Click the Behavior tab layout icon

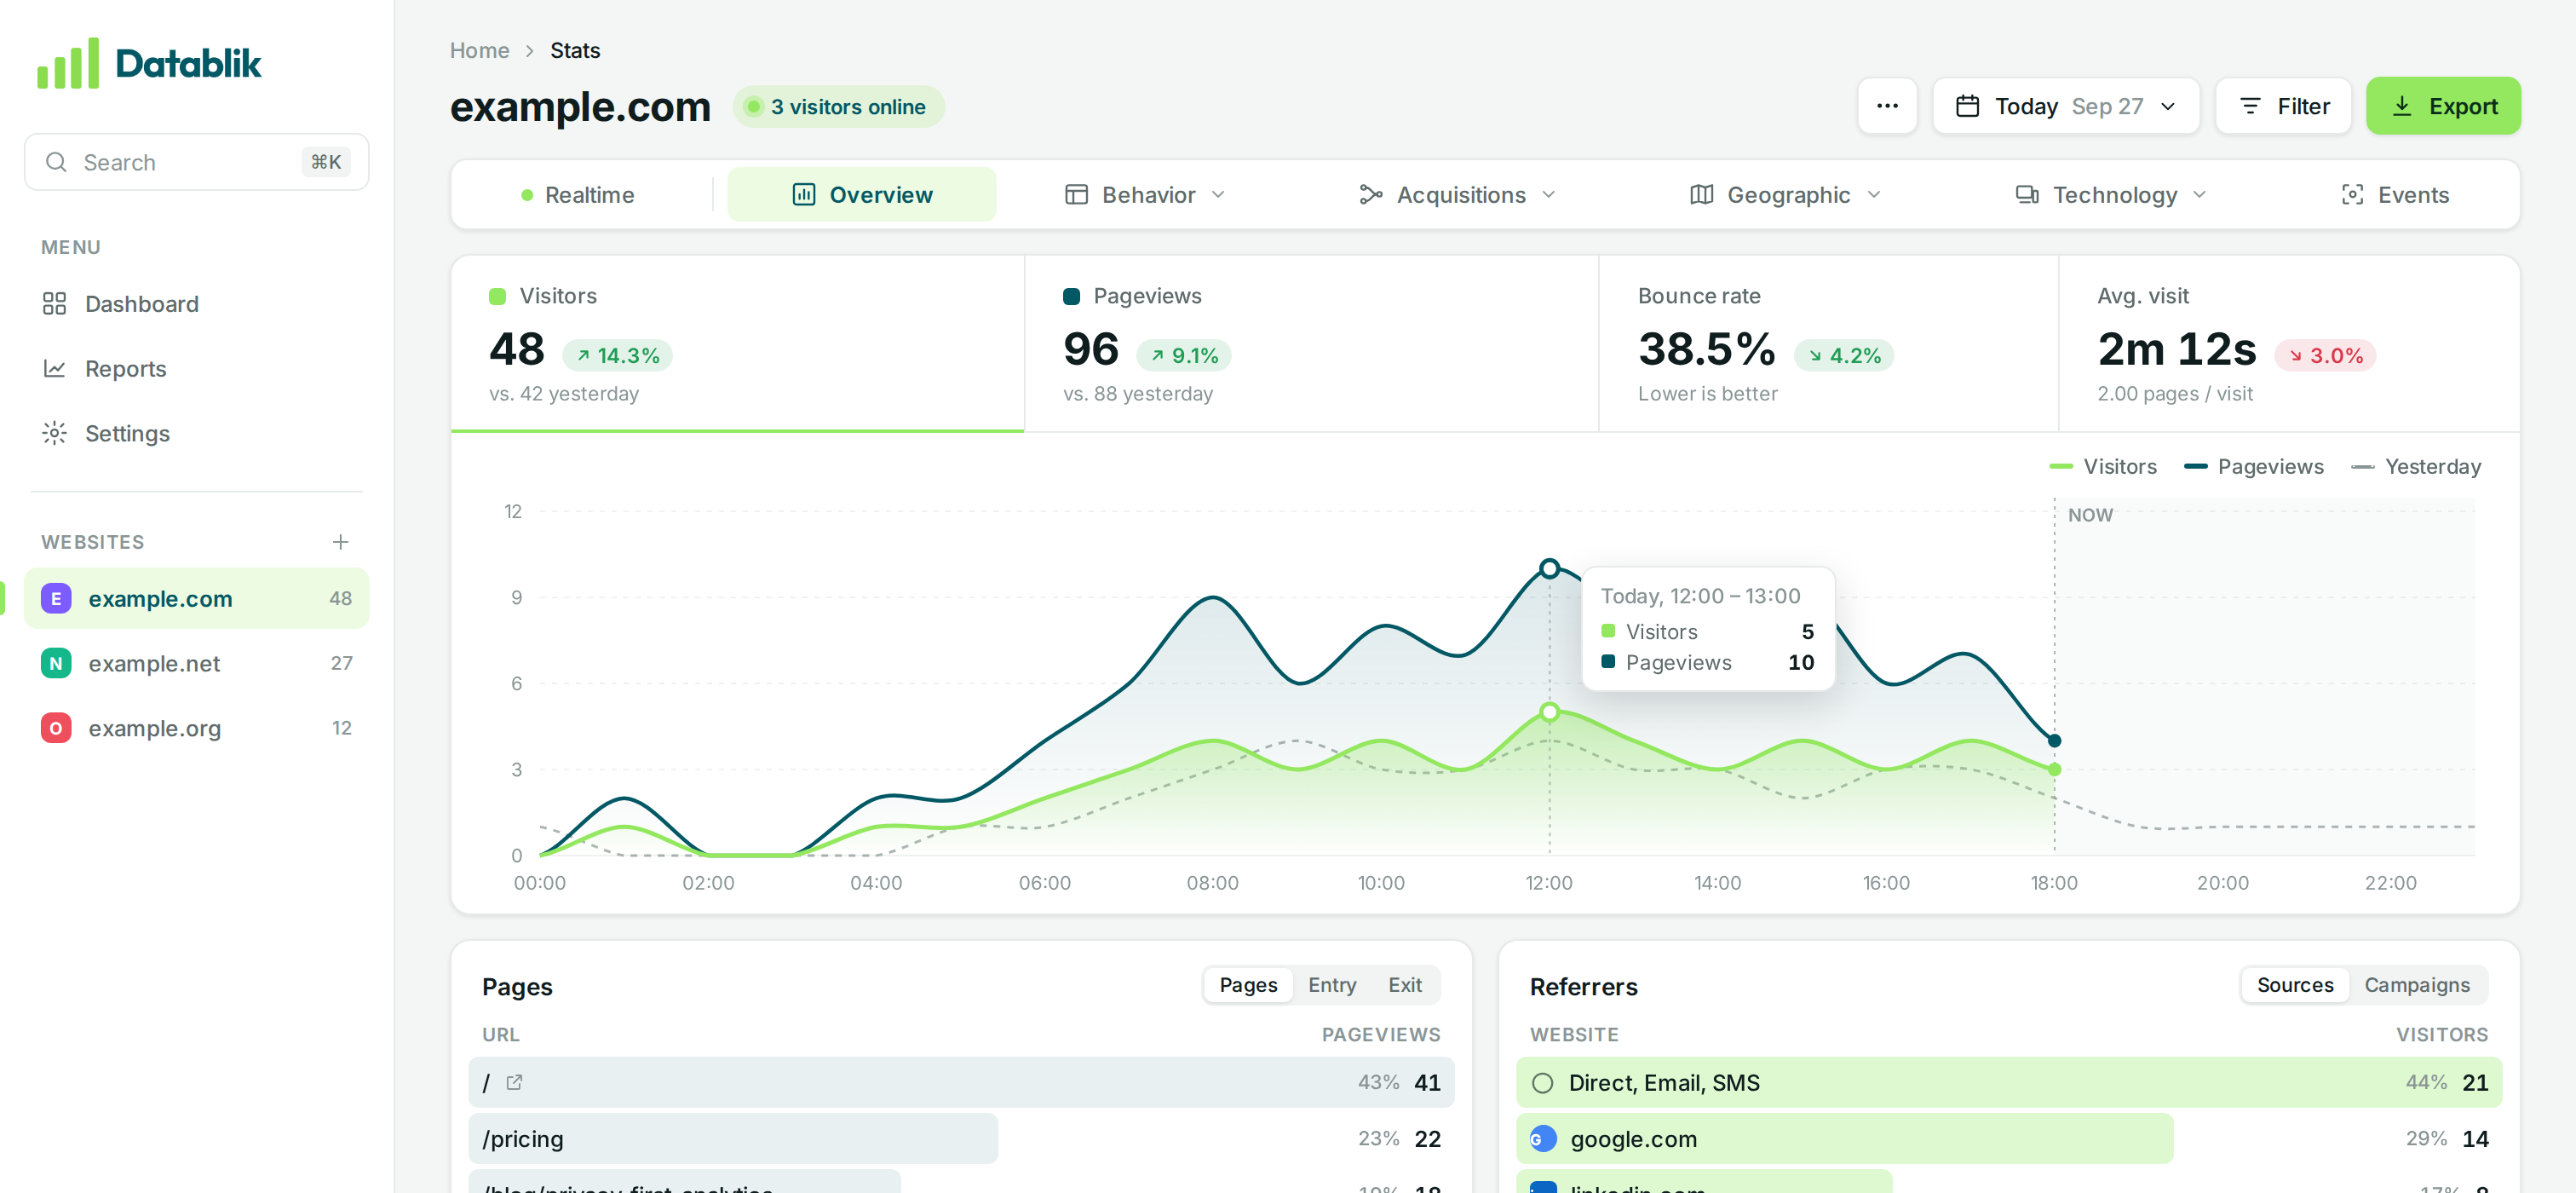click(x=1076, y=195)
